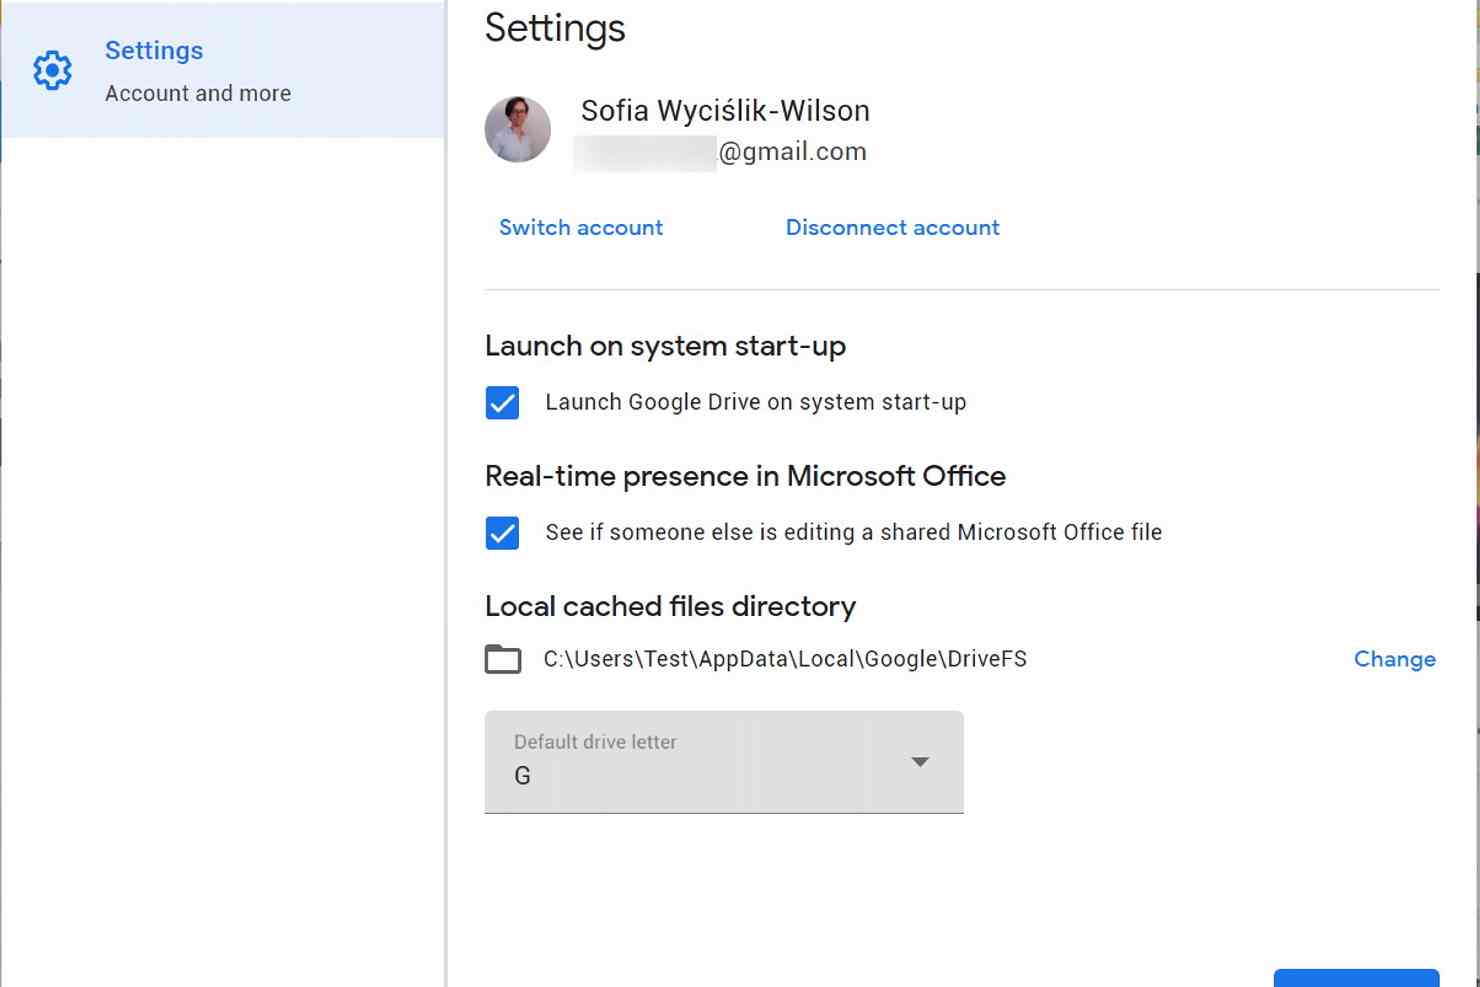Click the 'Launch on system start-up' heading
This screenshot has width=1480, height=987.
pos(665,346)
